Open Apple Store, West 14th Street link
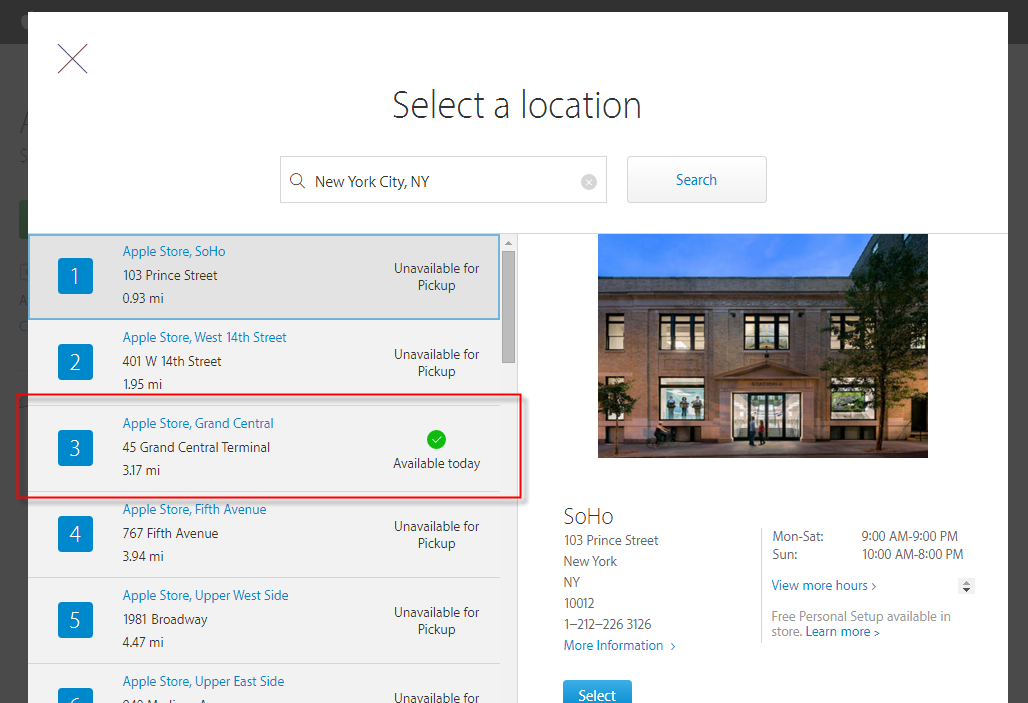This screenshot has height=703, width=1028. tap(205, 337)
